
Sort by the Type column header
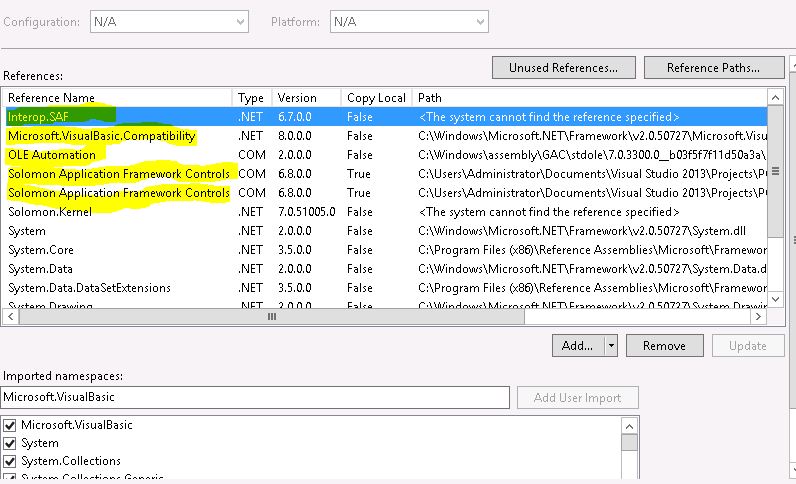point(252,98)
